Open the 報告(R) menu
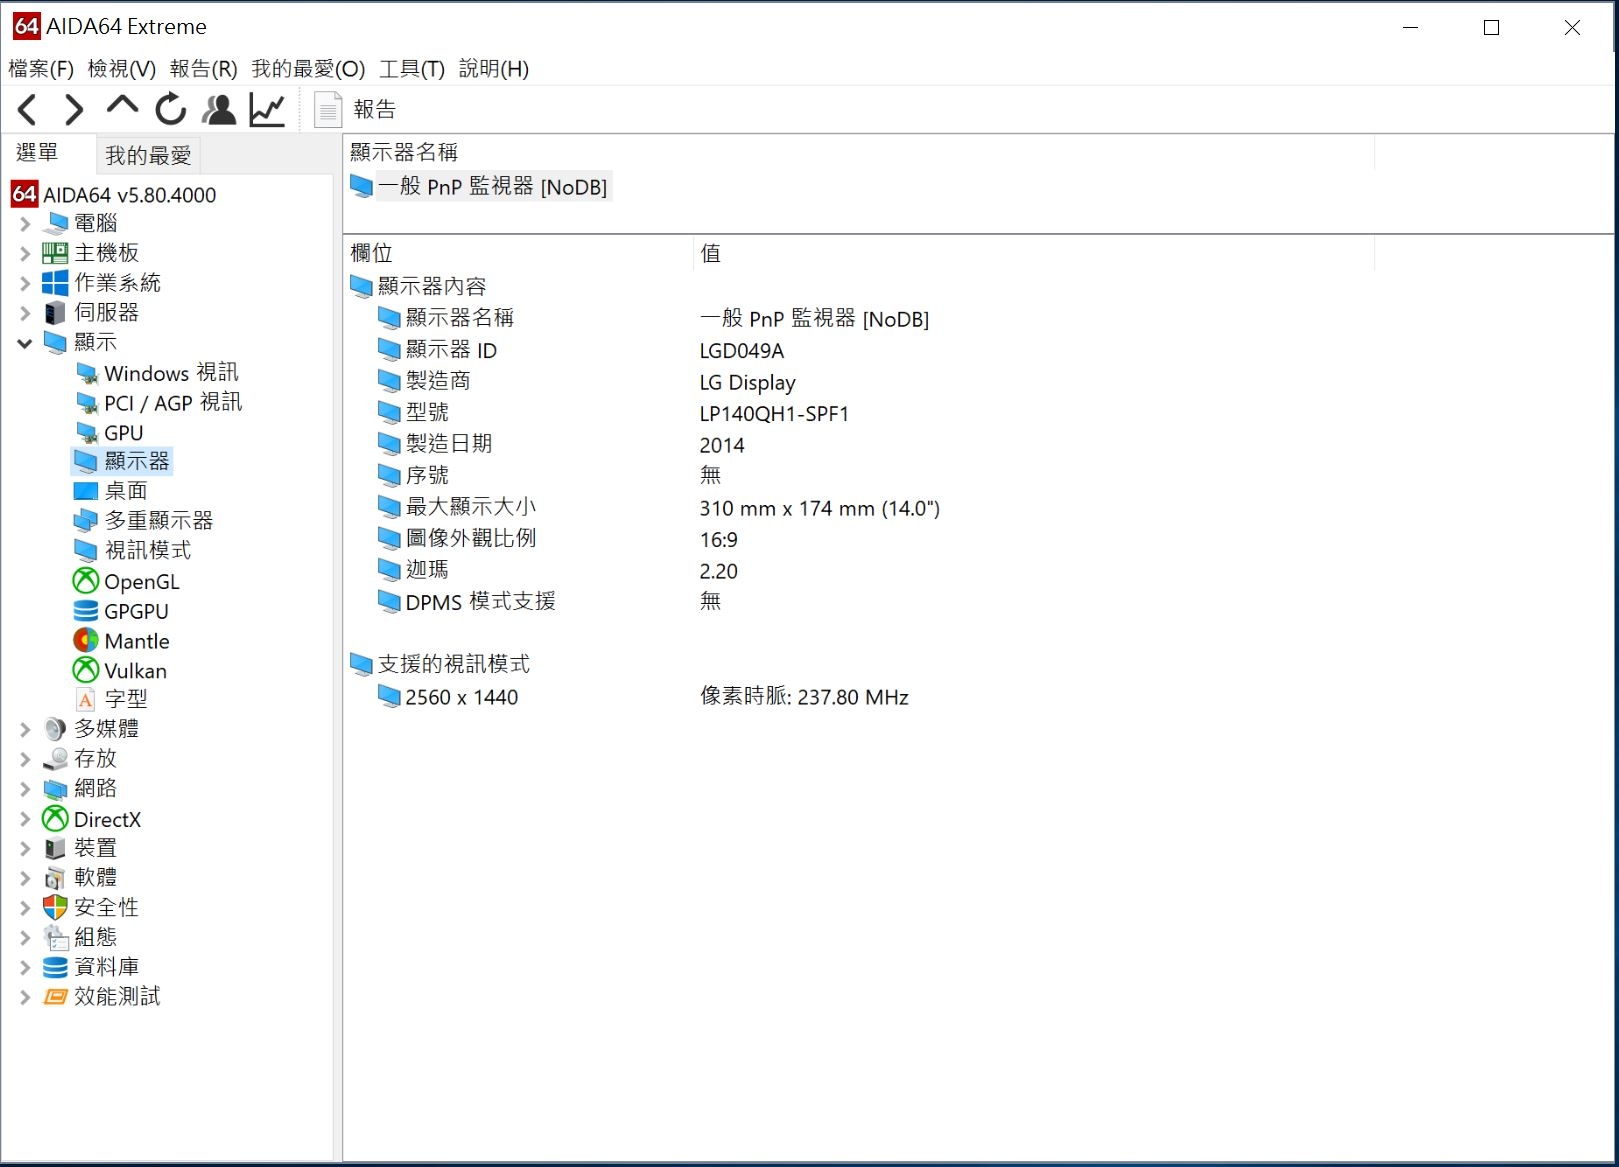Viewport: 1619px width, 1167px height. [x=204, y=68]
